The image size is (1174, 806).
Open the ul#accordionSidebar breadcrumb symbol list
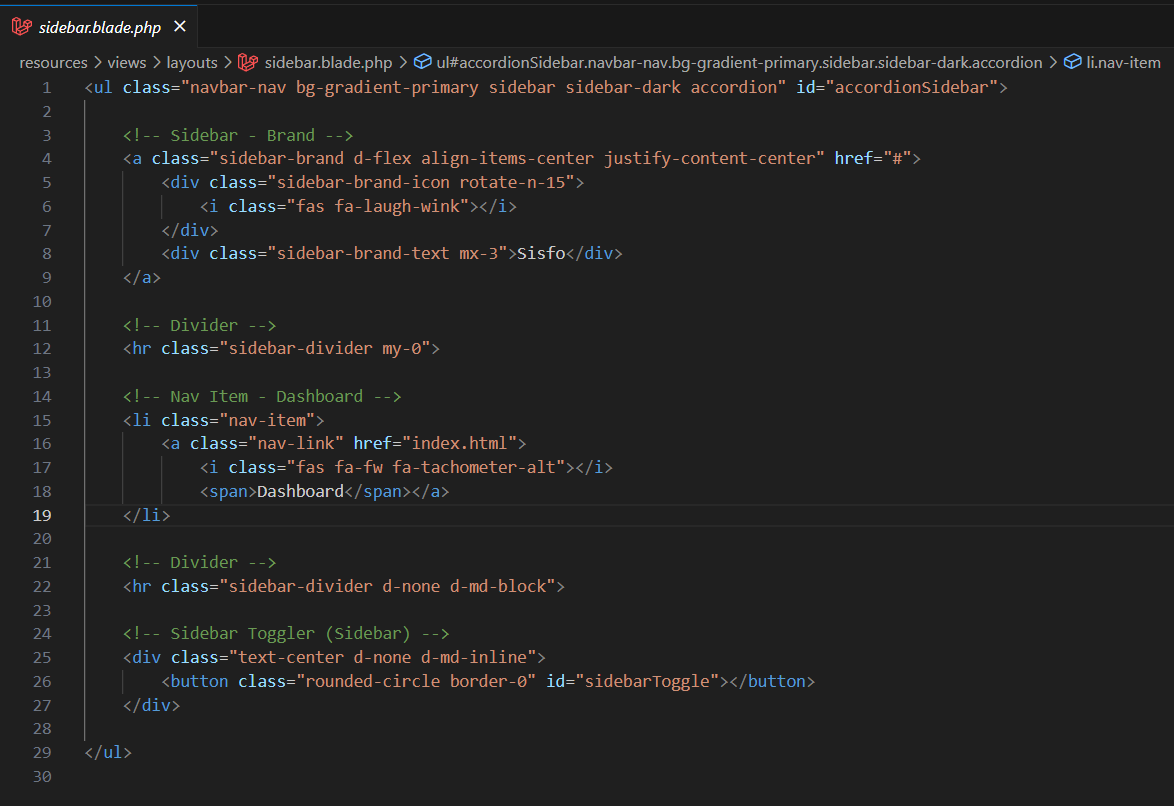(738, 62)
